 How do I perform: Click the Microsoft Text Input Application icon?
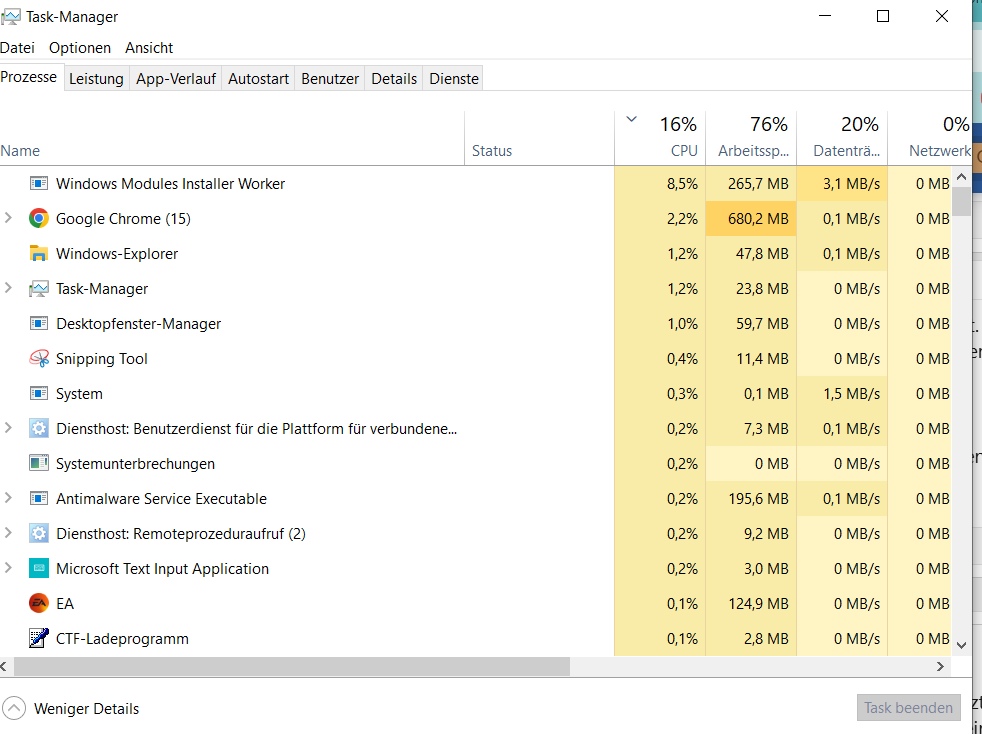tap(39, 569)
